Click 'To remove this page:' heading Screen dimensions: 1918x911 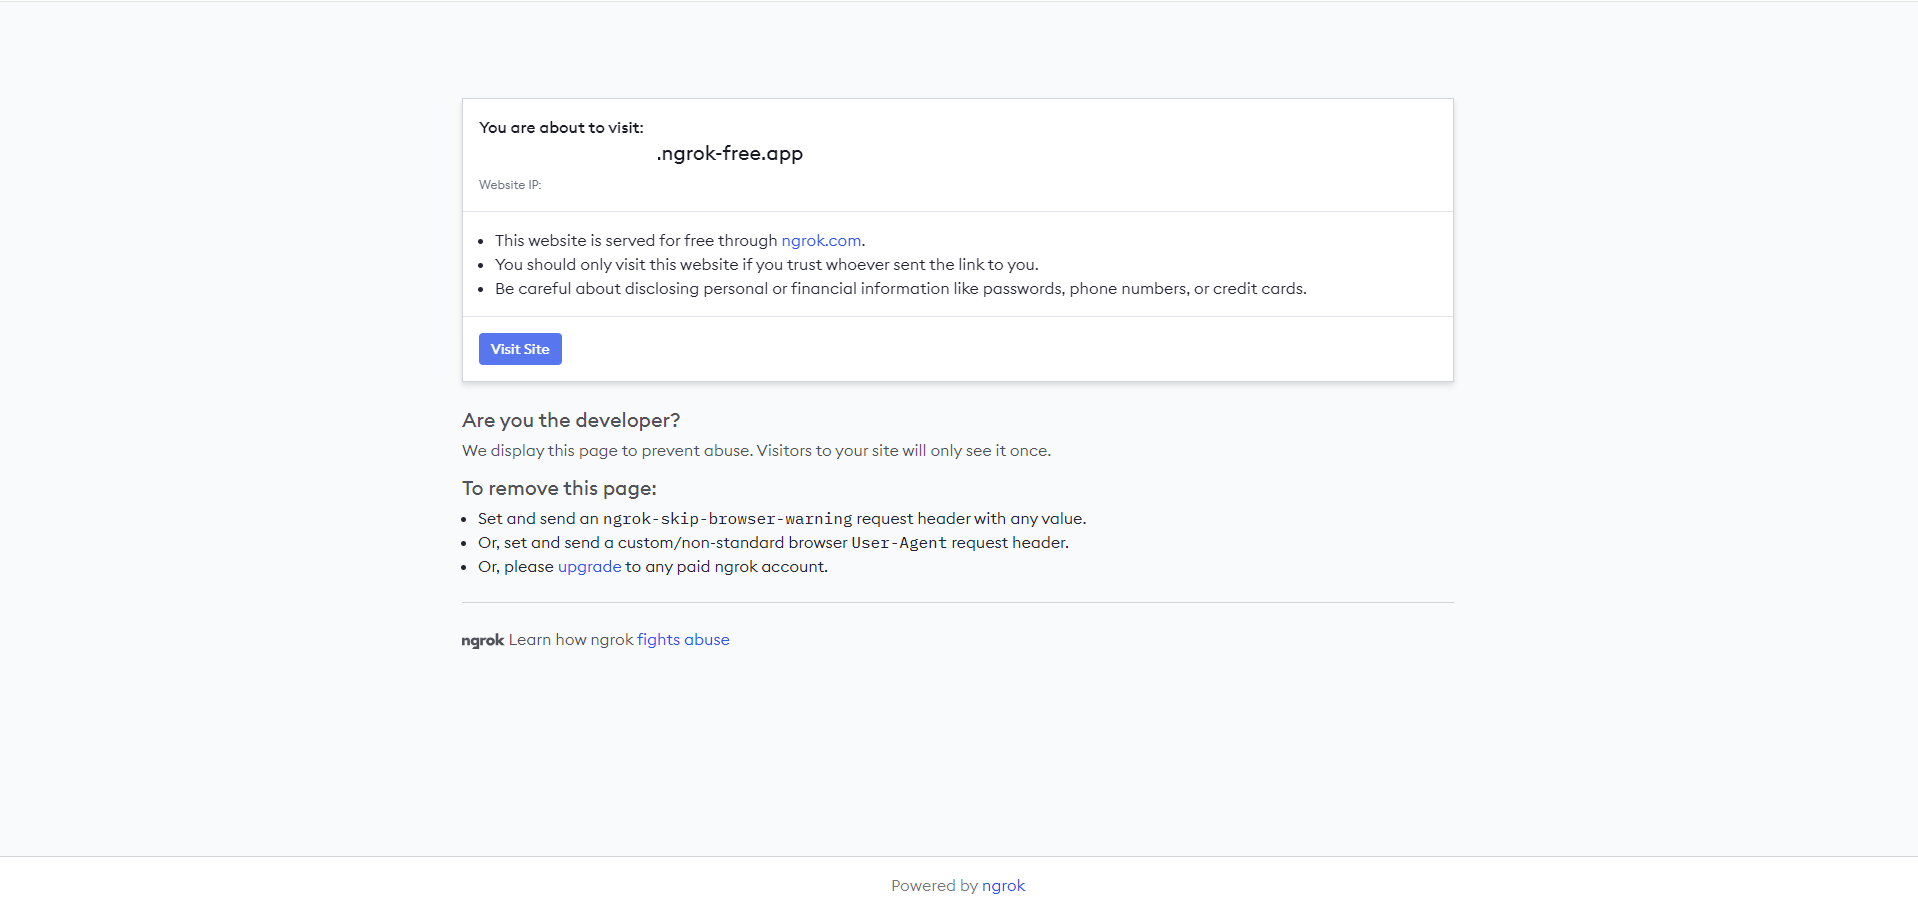point(559,489)
